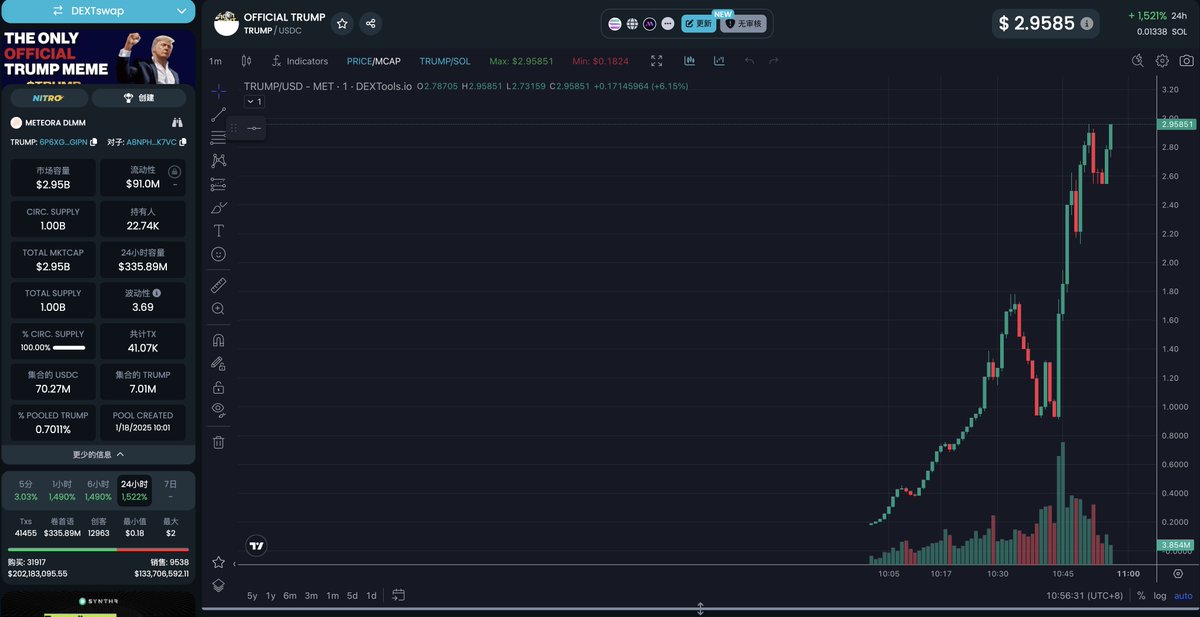Open the more social links ellipsis
1200x617 pixels.
tap(668, 23)
